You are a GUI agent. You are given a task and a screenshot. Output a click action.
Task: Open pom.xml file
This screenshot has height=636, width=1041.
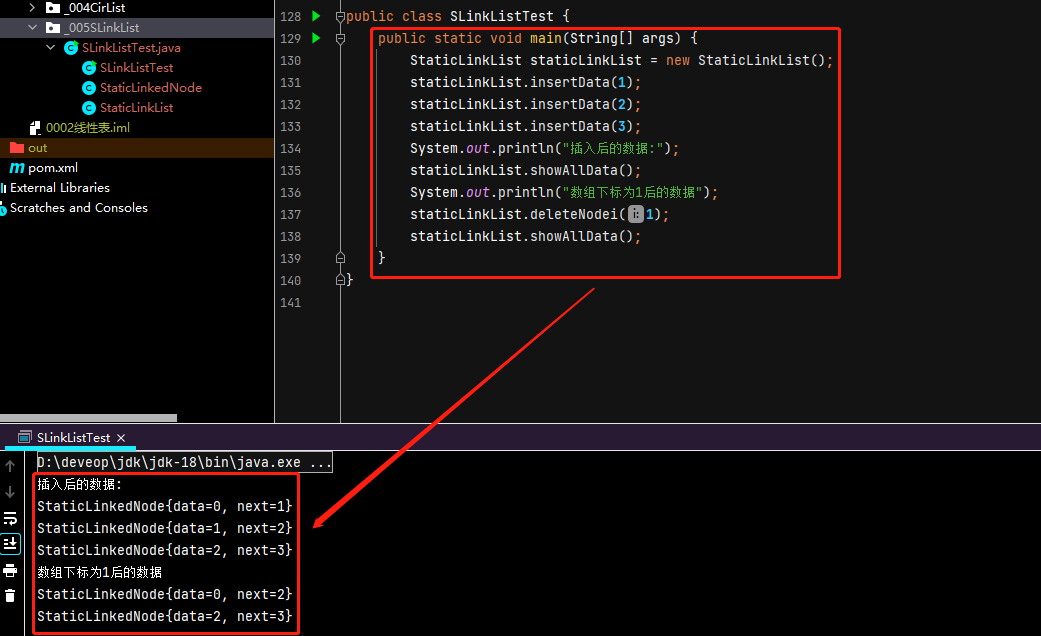coord(52,168)
